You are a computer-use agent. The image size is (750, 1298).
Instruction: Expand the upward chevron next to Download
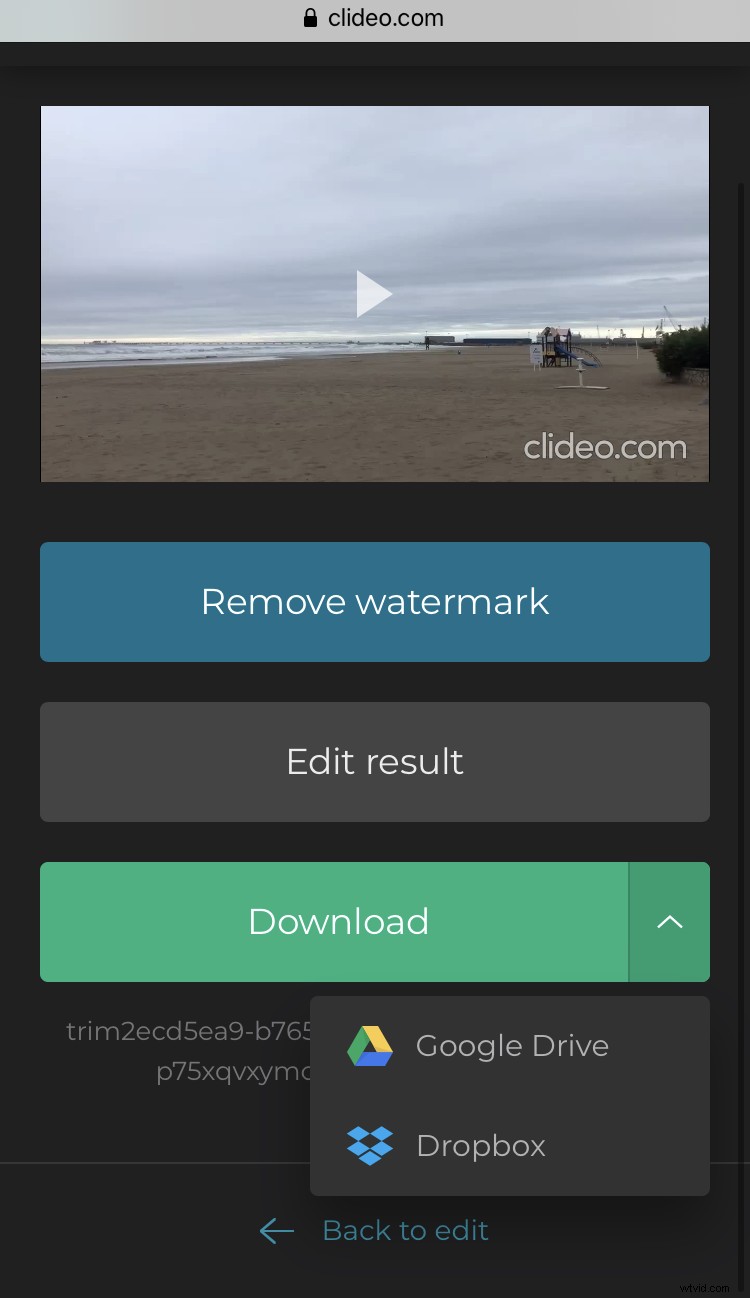click(x=669, y=922)
